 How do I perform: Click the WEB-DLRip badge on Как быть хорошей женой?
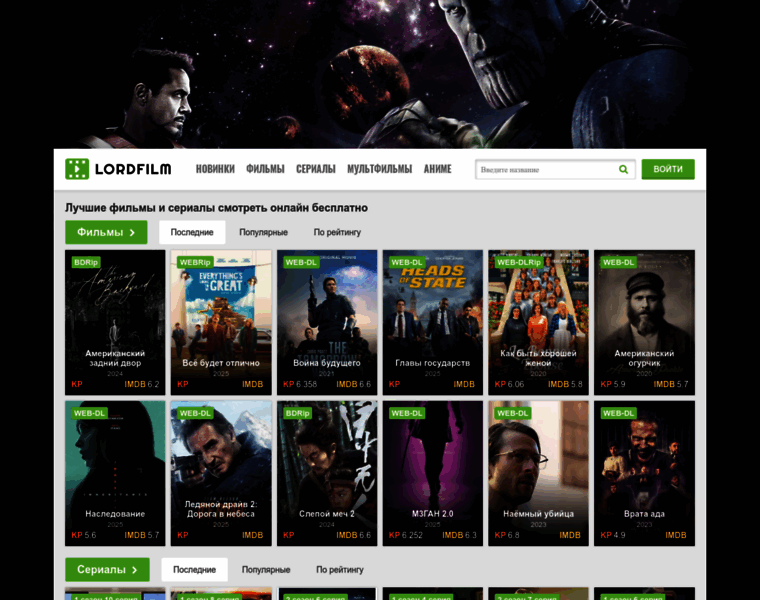(519, 262)
